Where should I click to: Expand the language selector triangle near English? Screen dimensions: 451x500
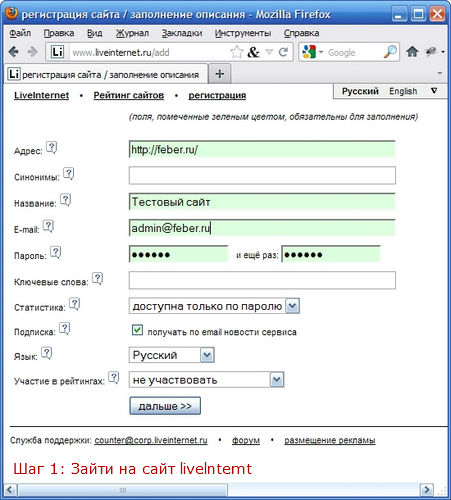tap(434, 91)
